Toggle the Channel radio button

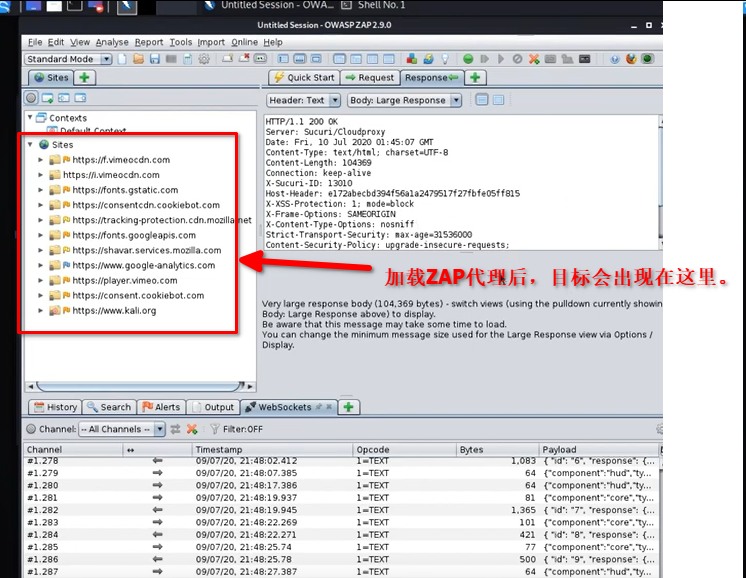tap(31, 429)
